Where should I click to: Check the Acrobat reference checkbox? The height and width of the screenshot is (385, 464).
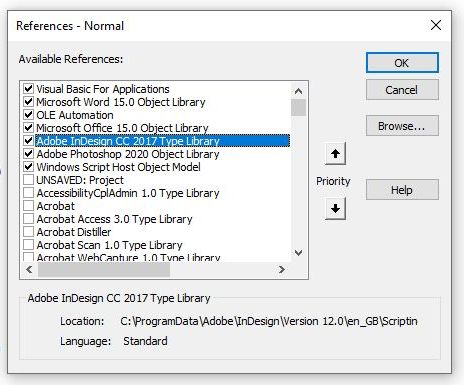tap(28, 206)
